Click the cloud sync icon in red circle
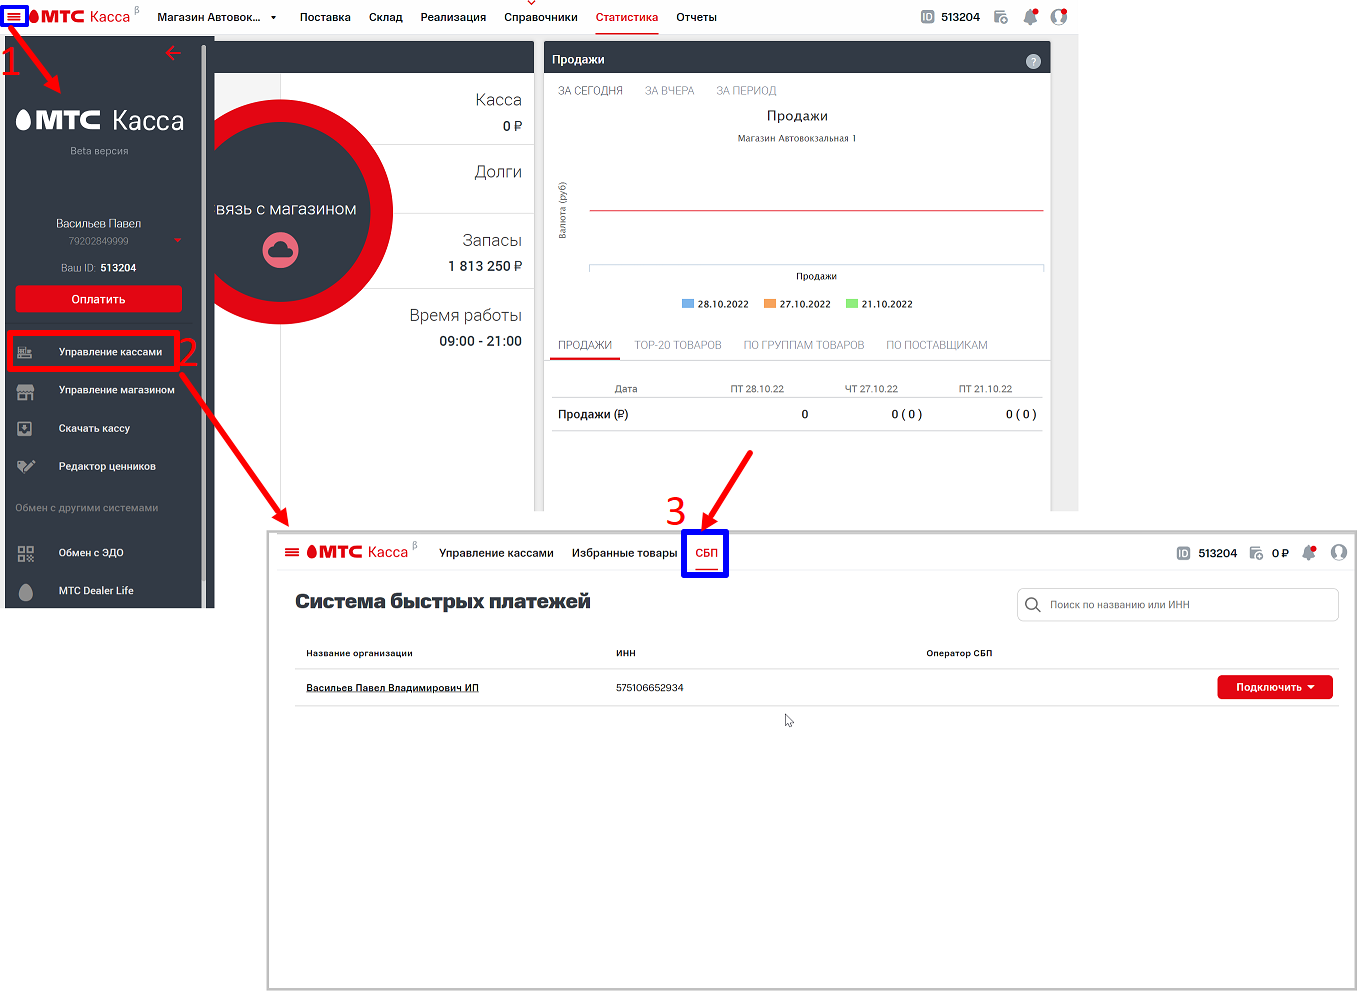The height and width of the screenshot is (994, 1362). coord(280,249)
